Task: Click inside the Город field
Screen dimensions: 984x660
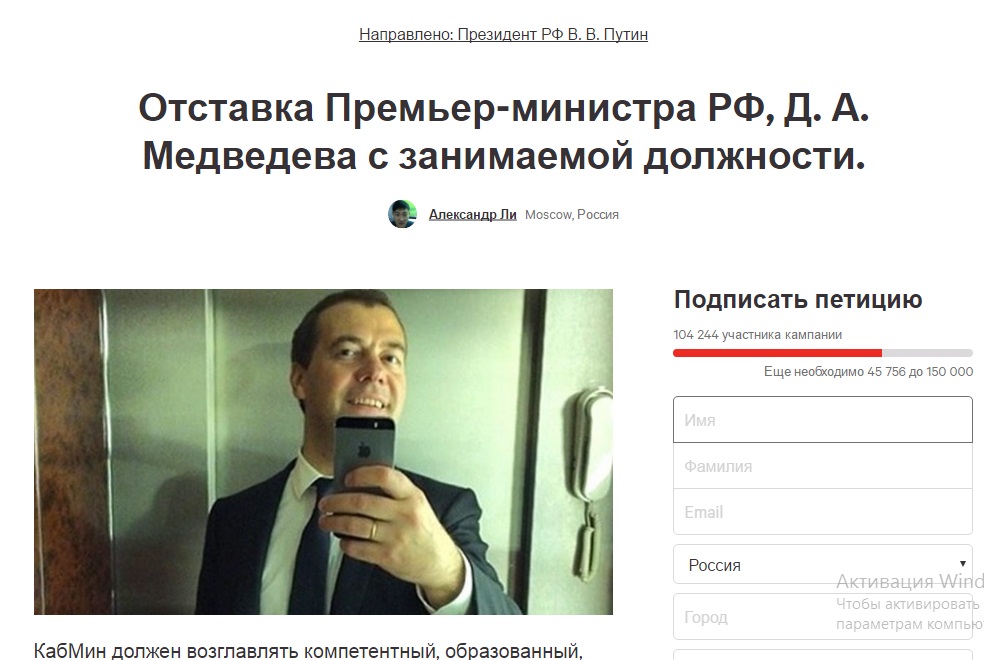Action: pos(823,617)
